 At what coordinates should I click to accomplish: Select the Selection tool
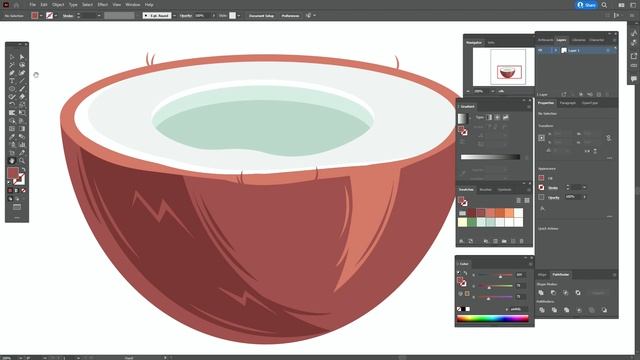pyautogui.click(x=12, y=57)
